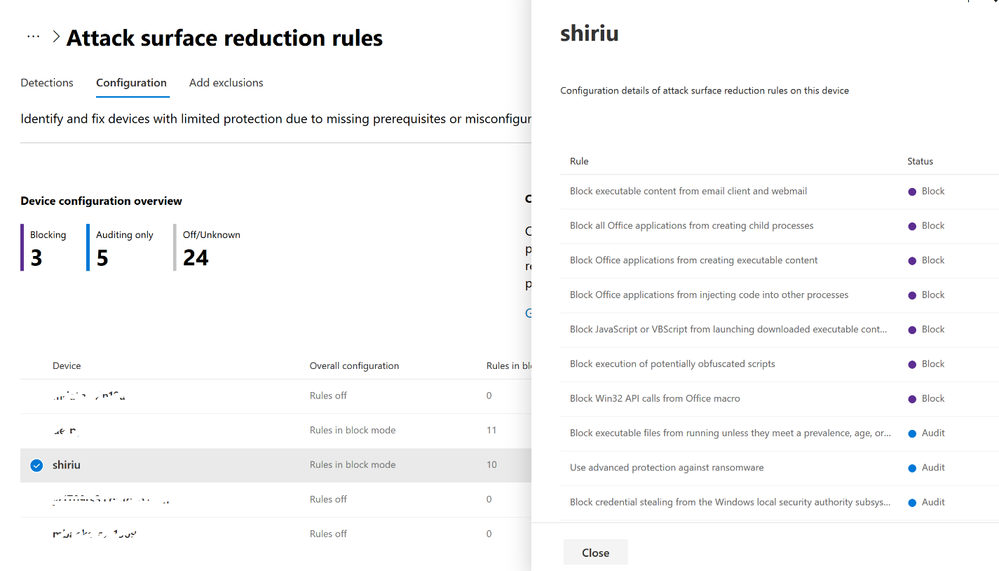
Task: Open the Add exclusions tab
Action: click(x=226, y=83)
